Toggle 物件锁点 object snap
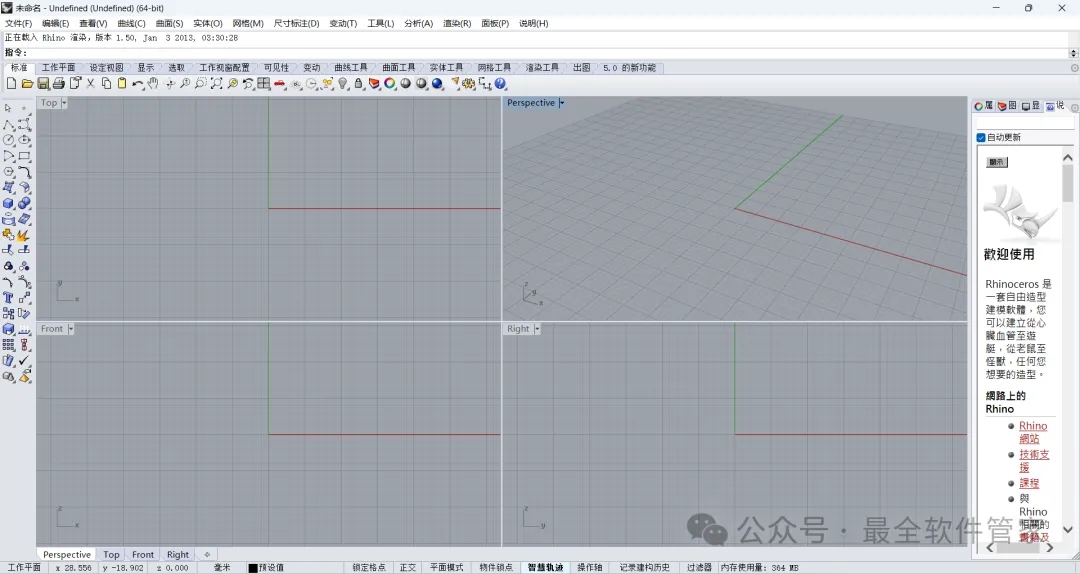1080x574 pixels. (496, 568)
